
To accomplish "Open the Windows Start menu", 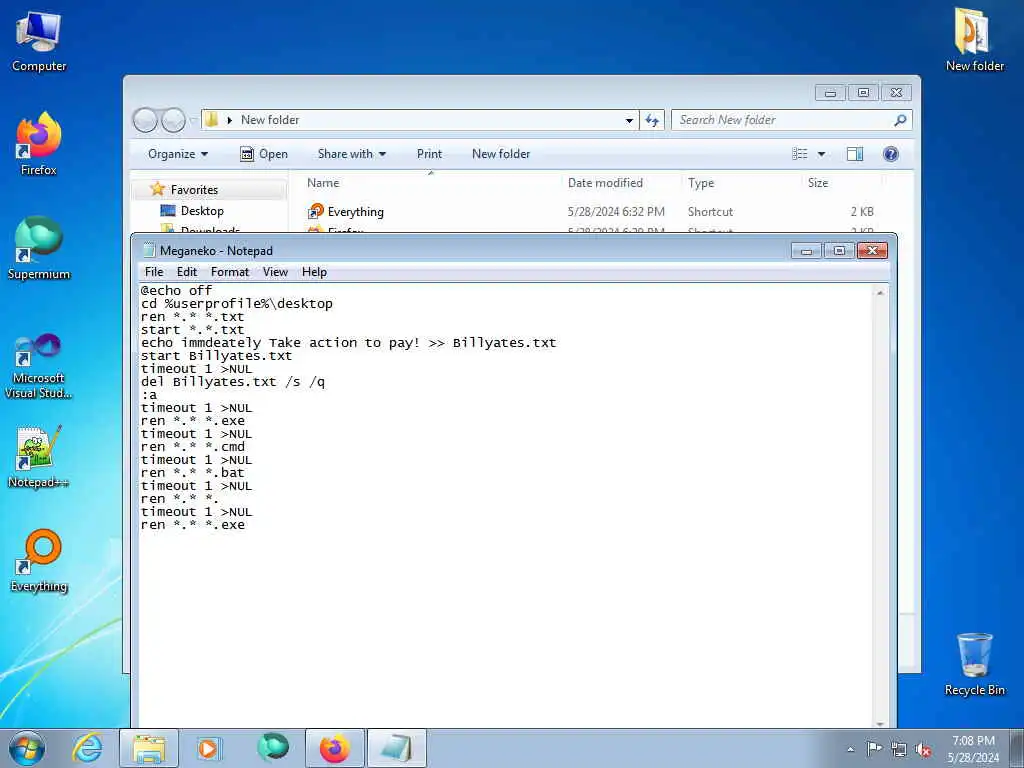I will (27, 748).
